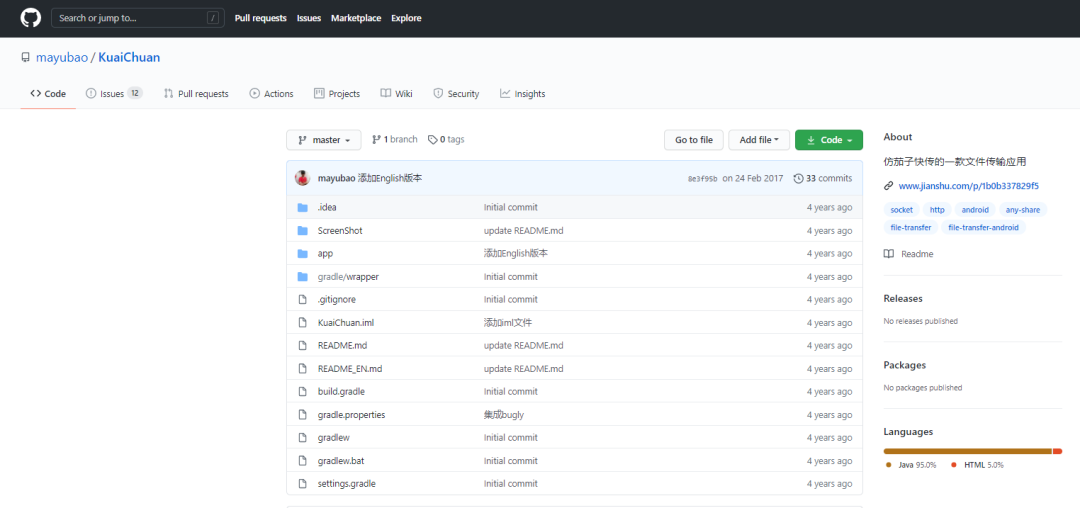Image resolution: width=1080 pixels, height=508 pixels.
Task: Click the gradlew file icon
Action: click(x=302, y=438)
